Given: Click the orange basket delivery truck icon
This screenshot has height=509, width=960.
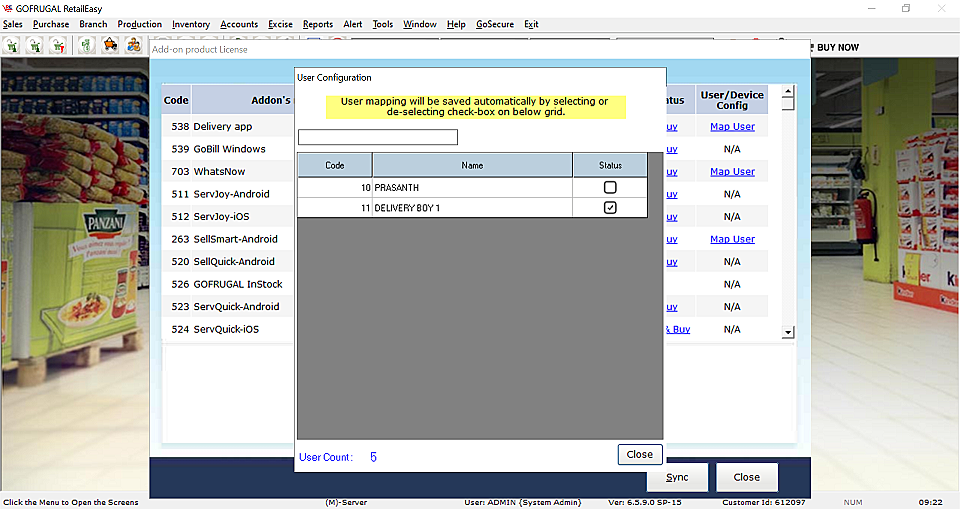Looking at the screenshot, I should [110, 46].
